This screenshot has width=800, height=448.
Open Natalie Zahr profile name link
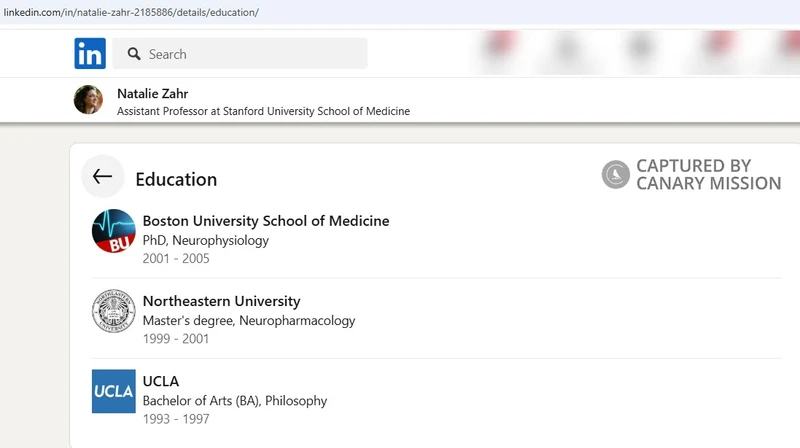(x=152, y=93)
